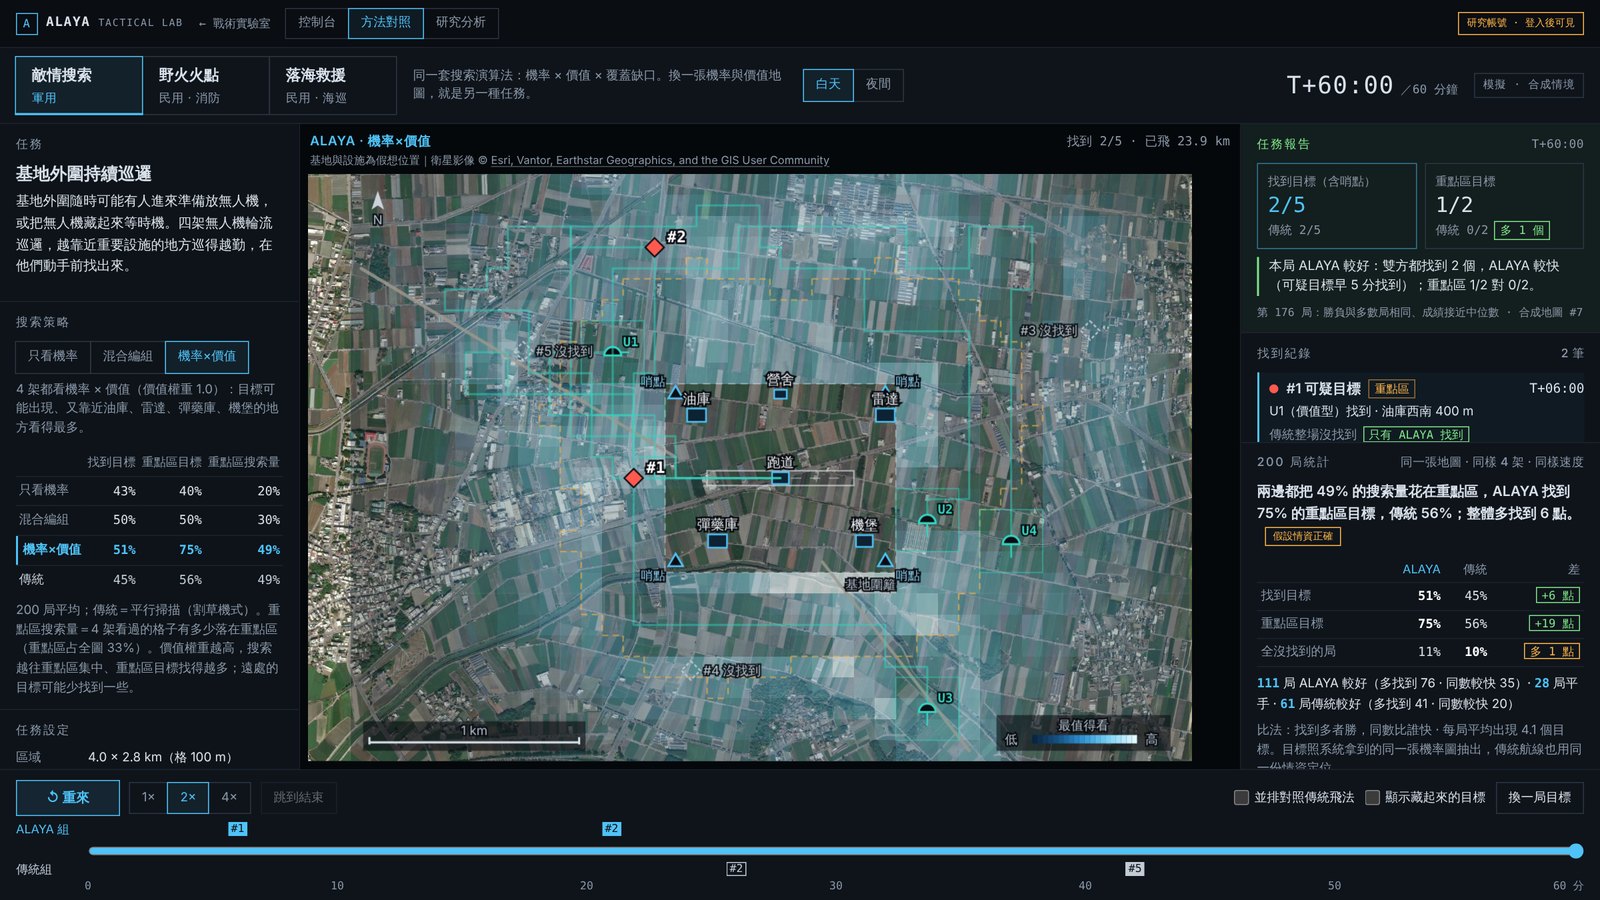Choose the 野火火點 mission scenario

pos(206,85)
